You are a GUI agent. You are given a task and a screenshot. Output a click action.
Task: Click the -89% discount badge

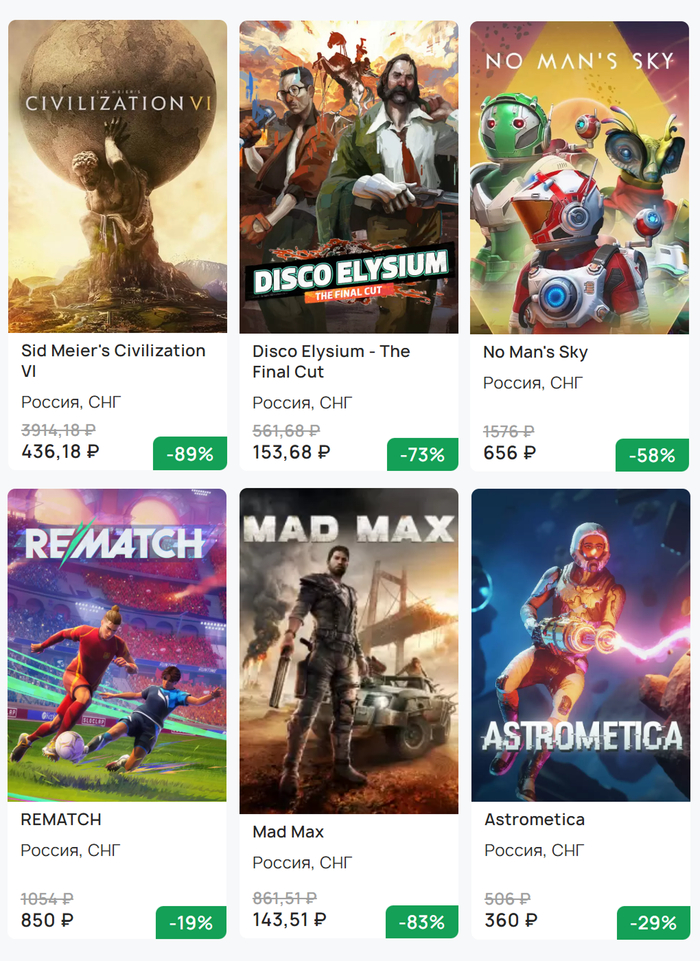click(190, 454)
